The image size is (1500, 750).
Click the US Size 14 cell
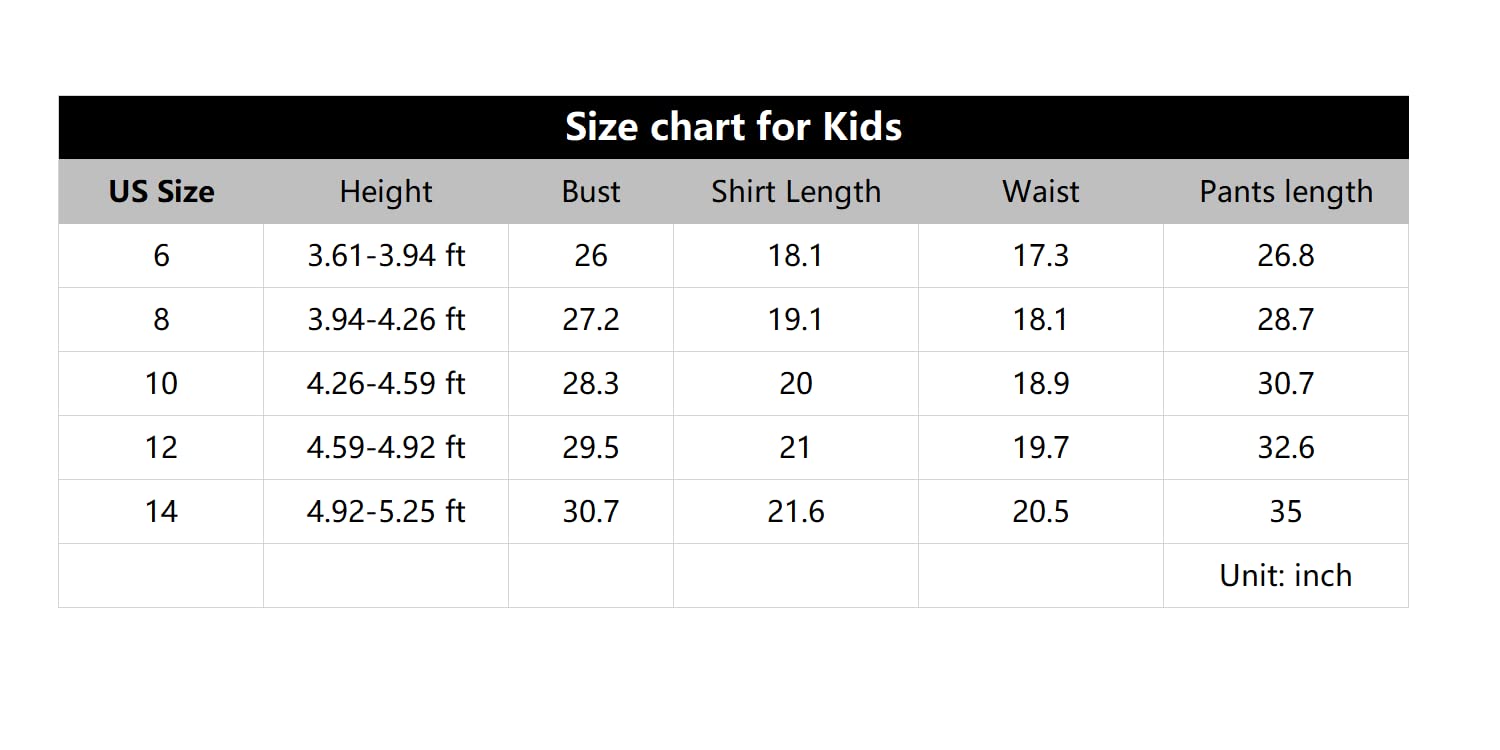[x=161, y=512]
